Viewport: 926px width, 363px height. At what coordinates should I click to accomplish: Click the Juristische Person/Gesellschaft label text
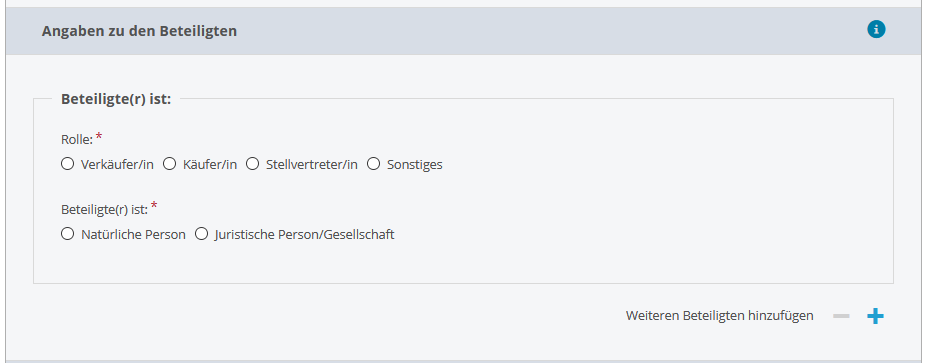tap(305, 234)
